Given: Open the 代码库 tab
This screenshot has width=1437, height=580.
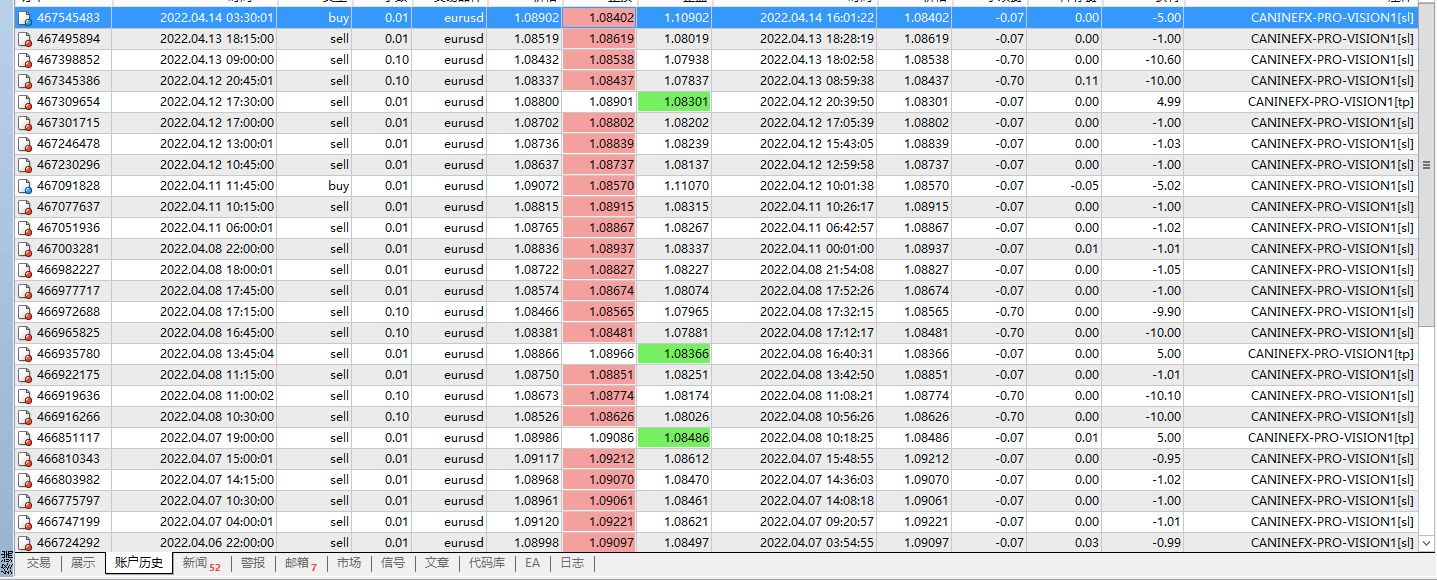Looking at the screenshot, I should (487, 563).
